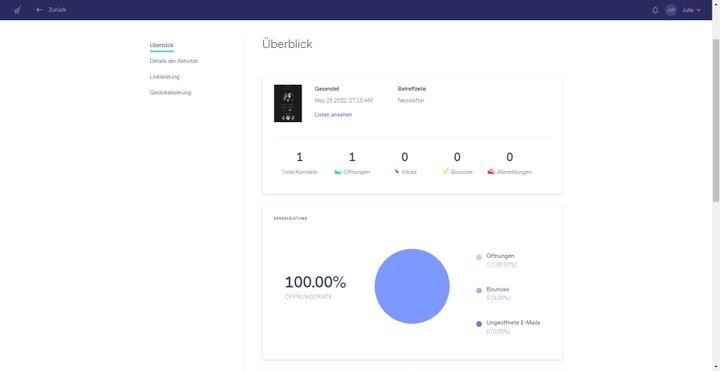Click the back arrow icon

click(39, 10)
